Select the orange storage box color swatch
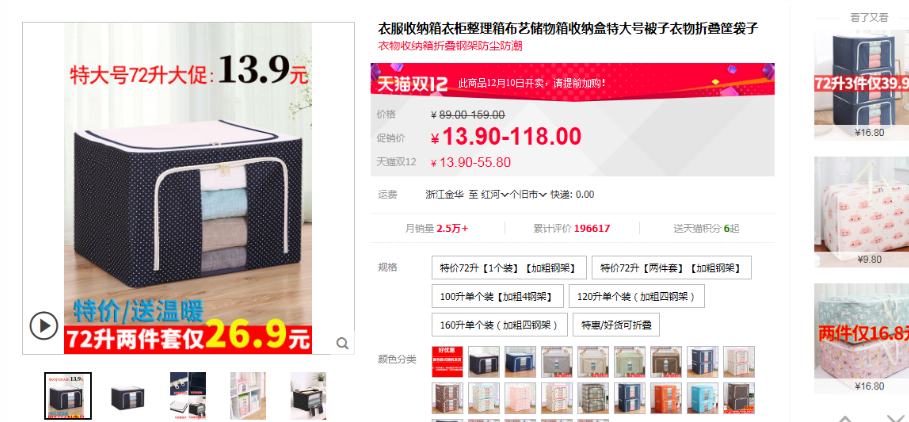 point(667,398)
